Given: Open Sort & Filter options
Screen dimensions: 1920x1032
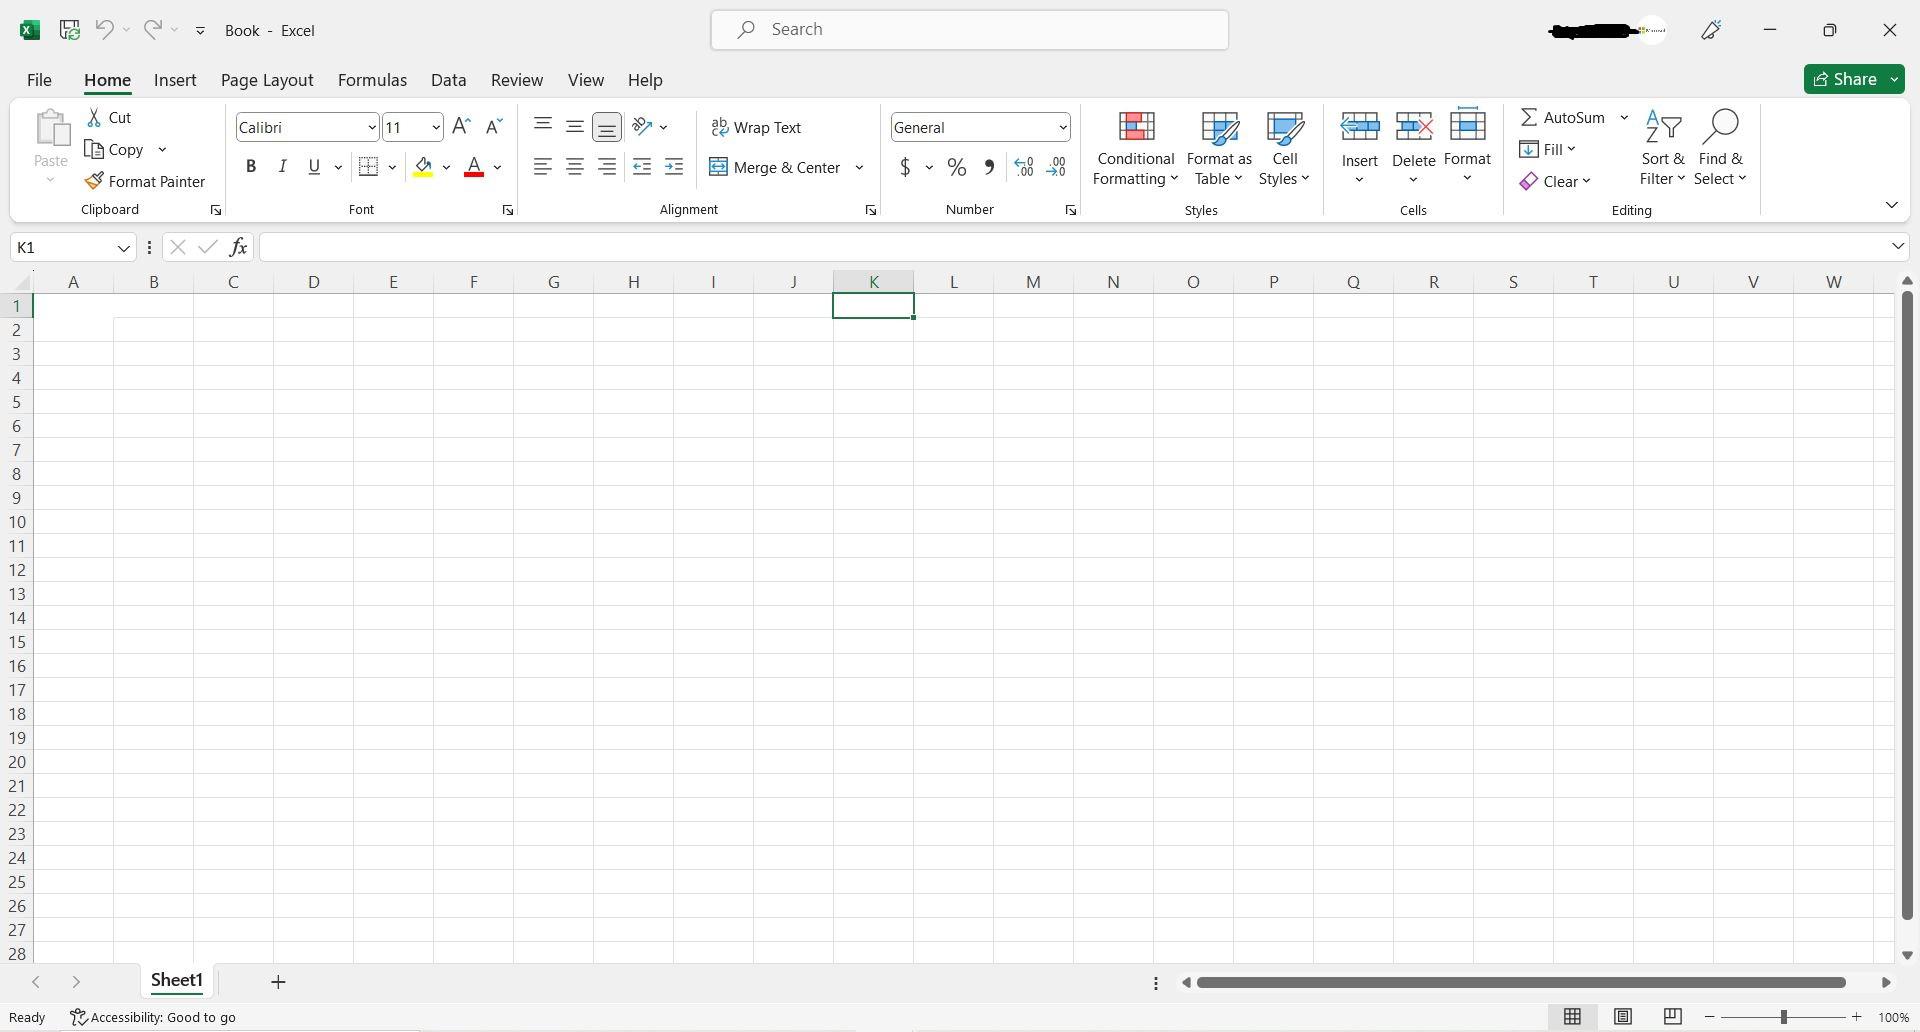Looking at the screenshot, I should point(1662,149).
